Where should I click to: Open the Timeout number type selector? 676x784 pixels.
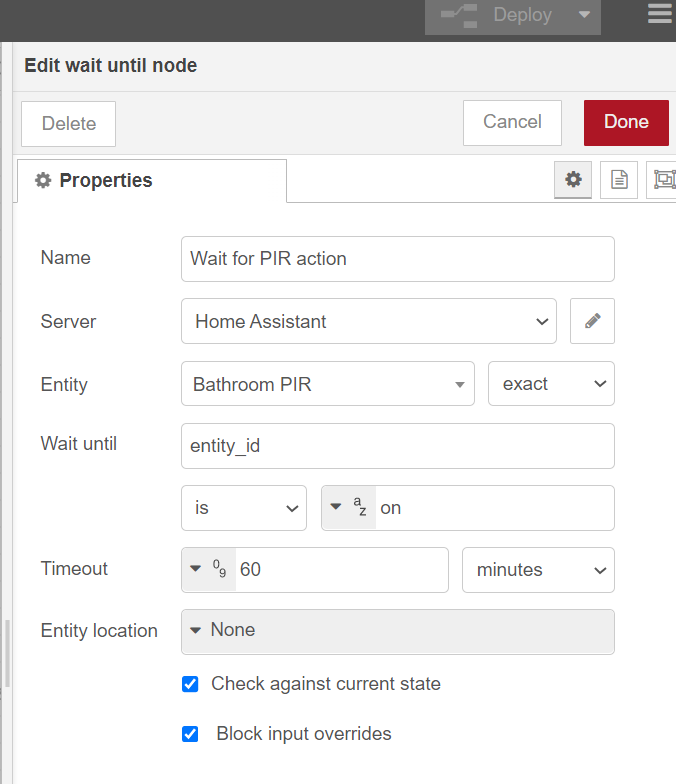click(x=208, y=569)
